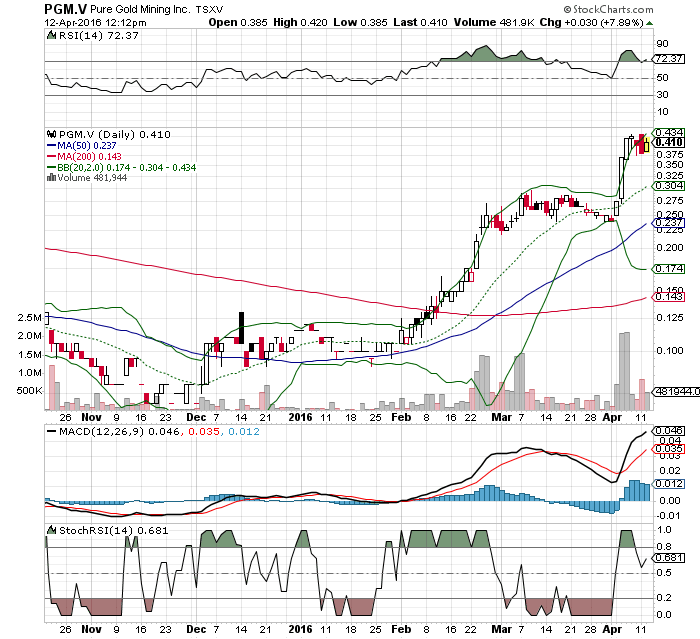Image resolution: width=700 pixels, height=639 pixels.
Task: Click the 12-Apr-2016 12:12pm timestamp
Action: click(95, 22)
